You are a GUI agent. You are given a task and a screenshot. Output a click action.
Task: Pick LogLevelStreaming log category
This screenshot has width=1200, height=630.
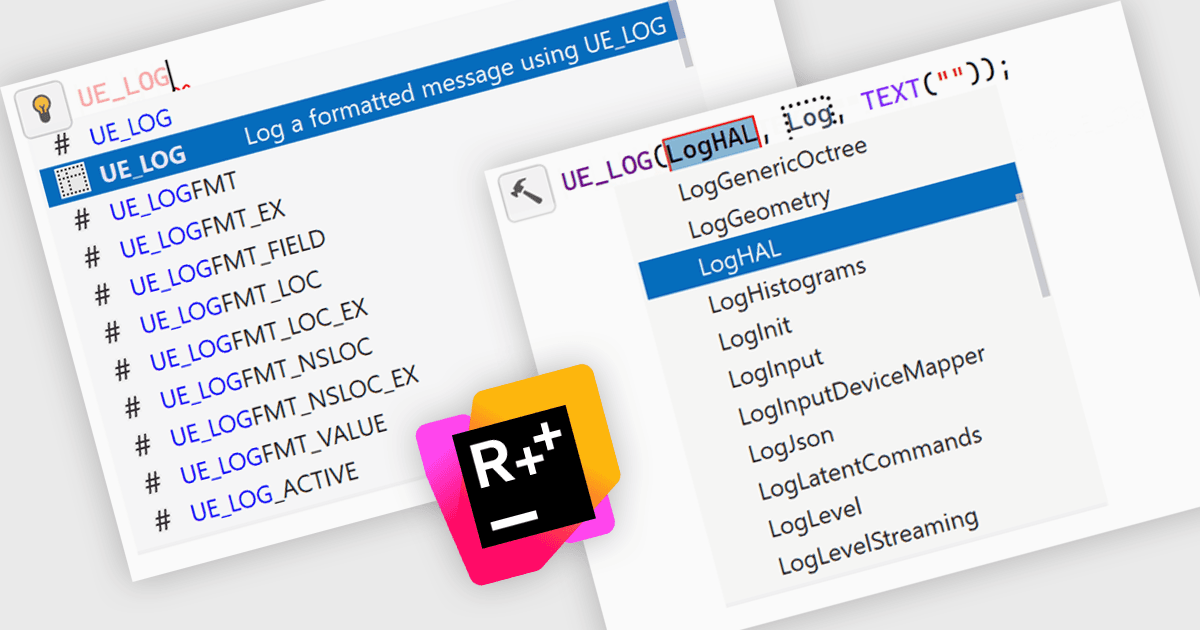tap(878, 542)
